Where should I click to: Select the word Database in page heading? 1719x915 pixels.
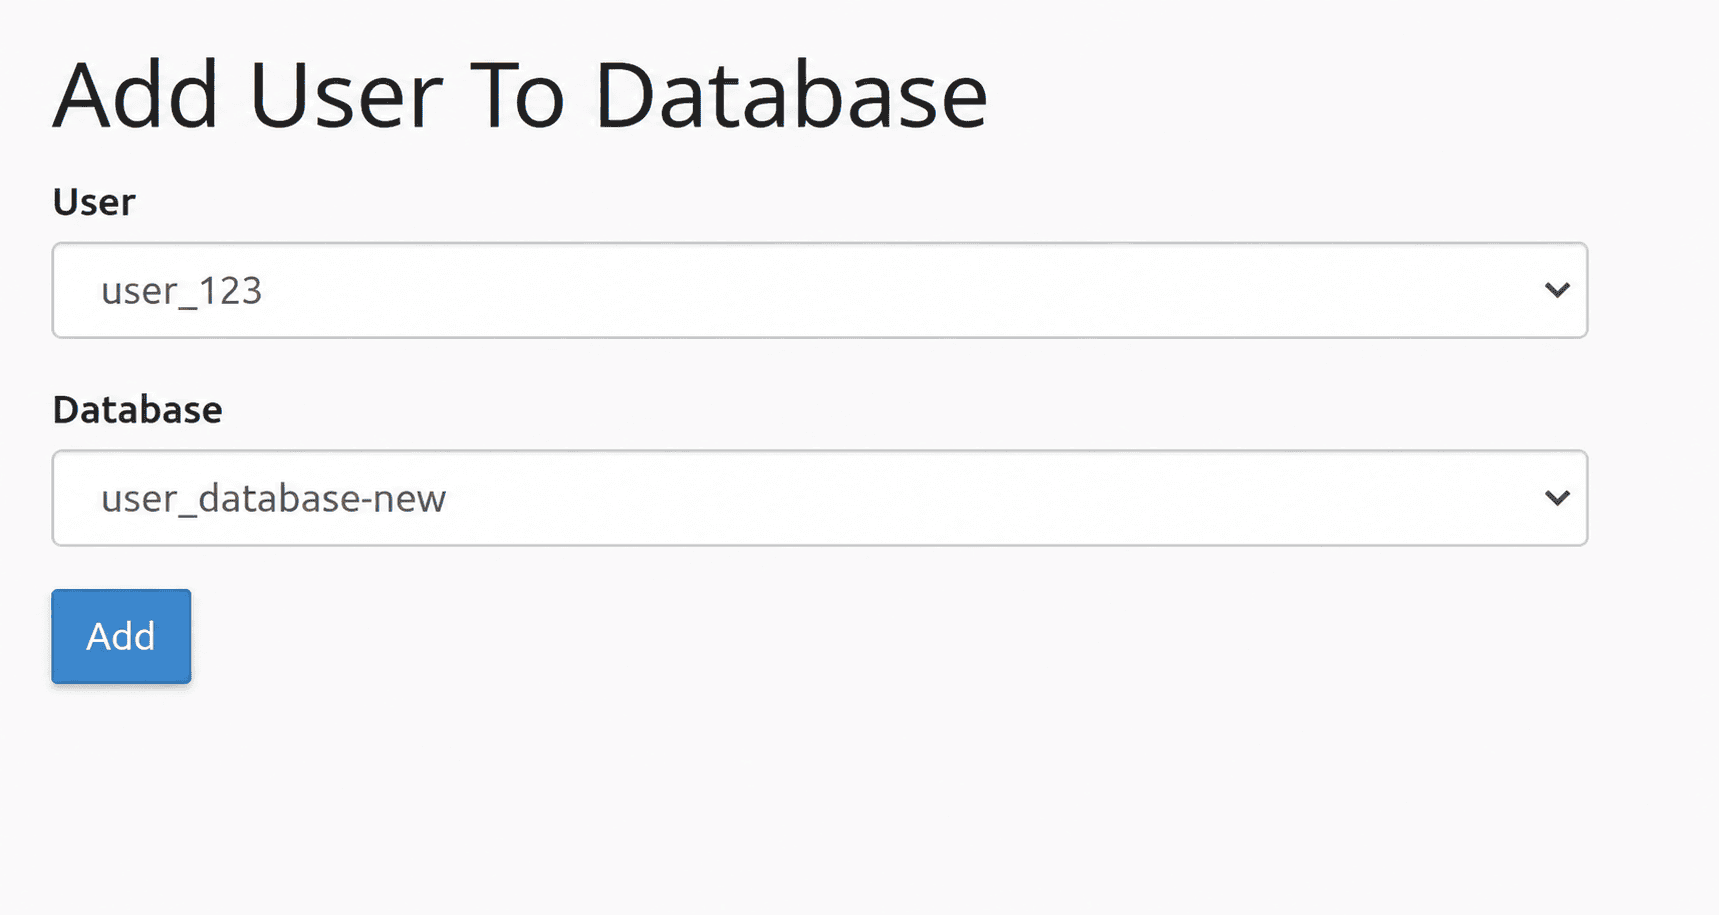[x=791, y=95]
